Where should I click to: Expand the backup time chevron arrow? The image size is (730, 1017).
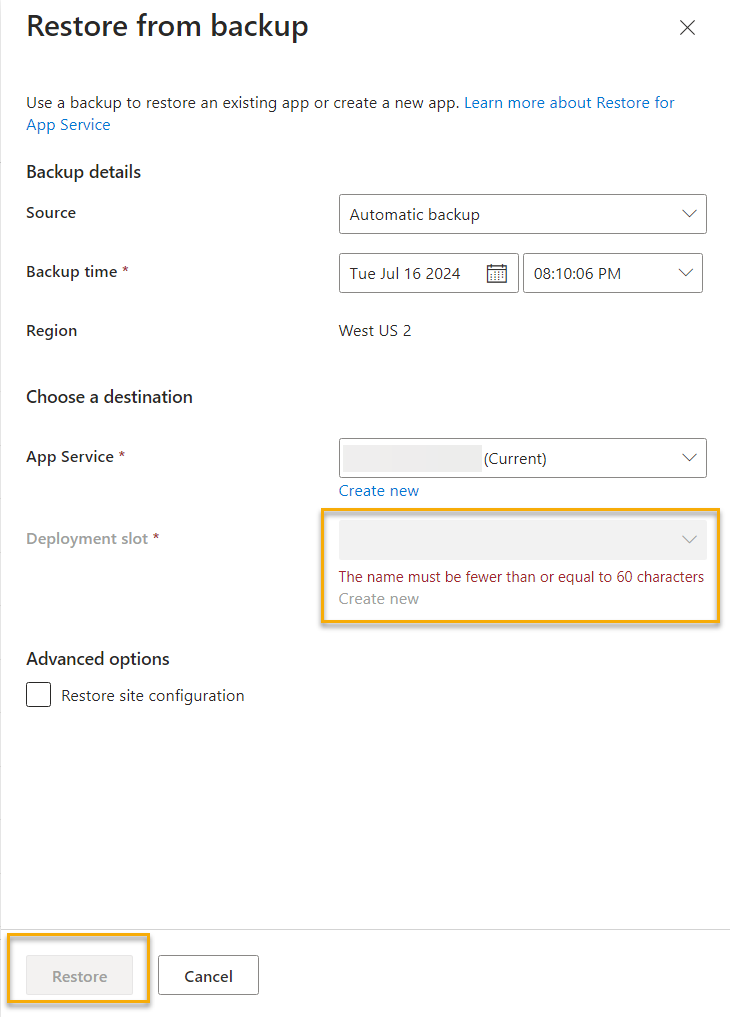[685, 272]
